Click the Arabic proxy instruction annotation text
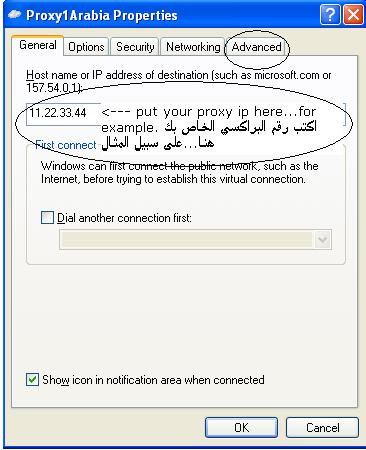This screenshot has width=366, height=450. point(208,135)
